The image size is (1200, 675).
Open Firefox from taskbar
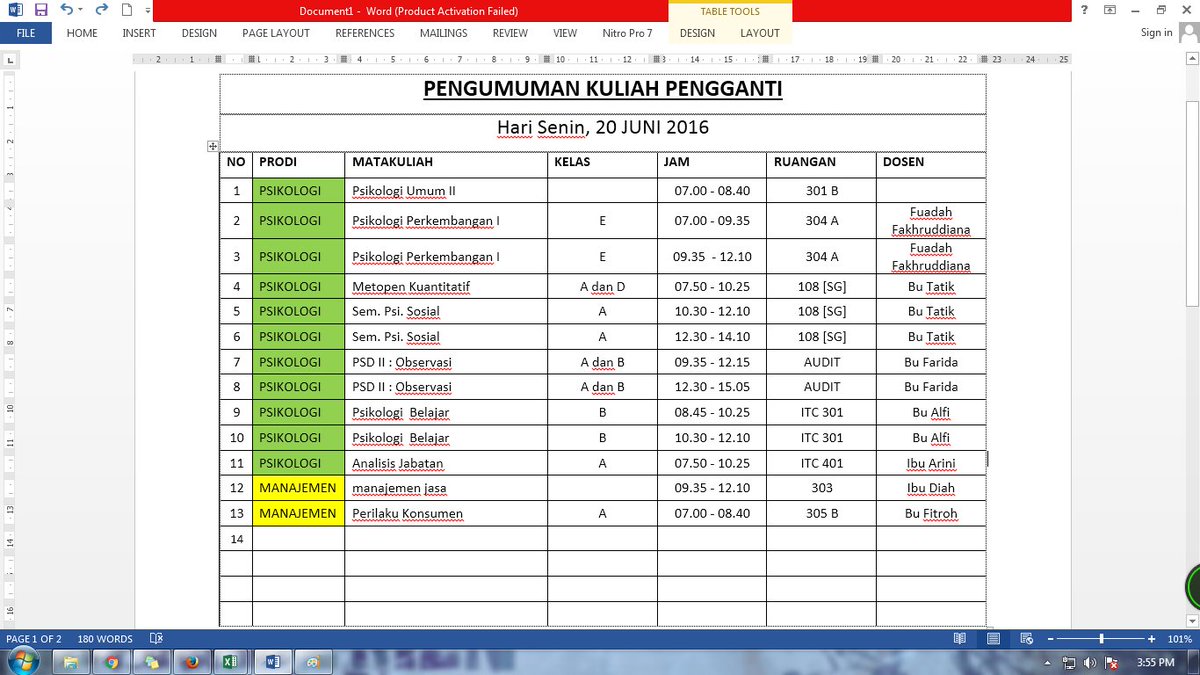(191, 662)
